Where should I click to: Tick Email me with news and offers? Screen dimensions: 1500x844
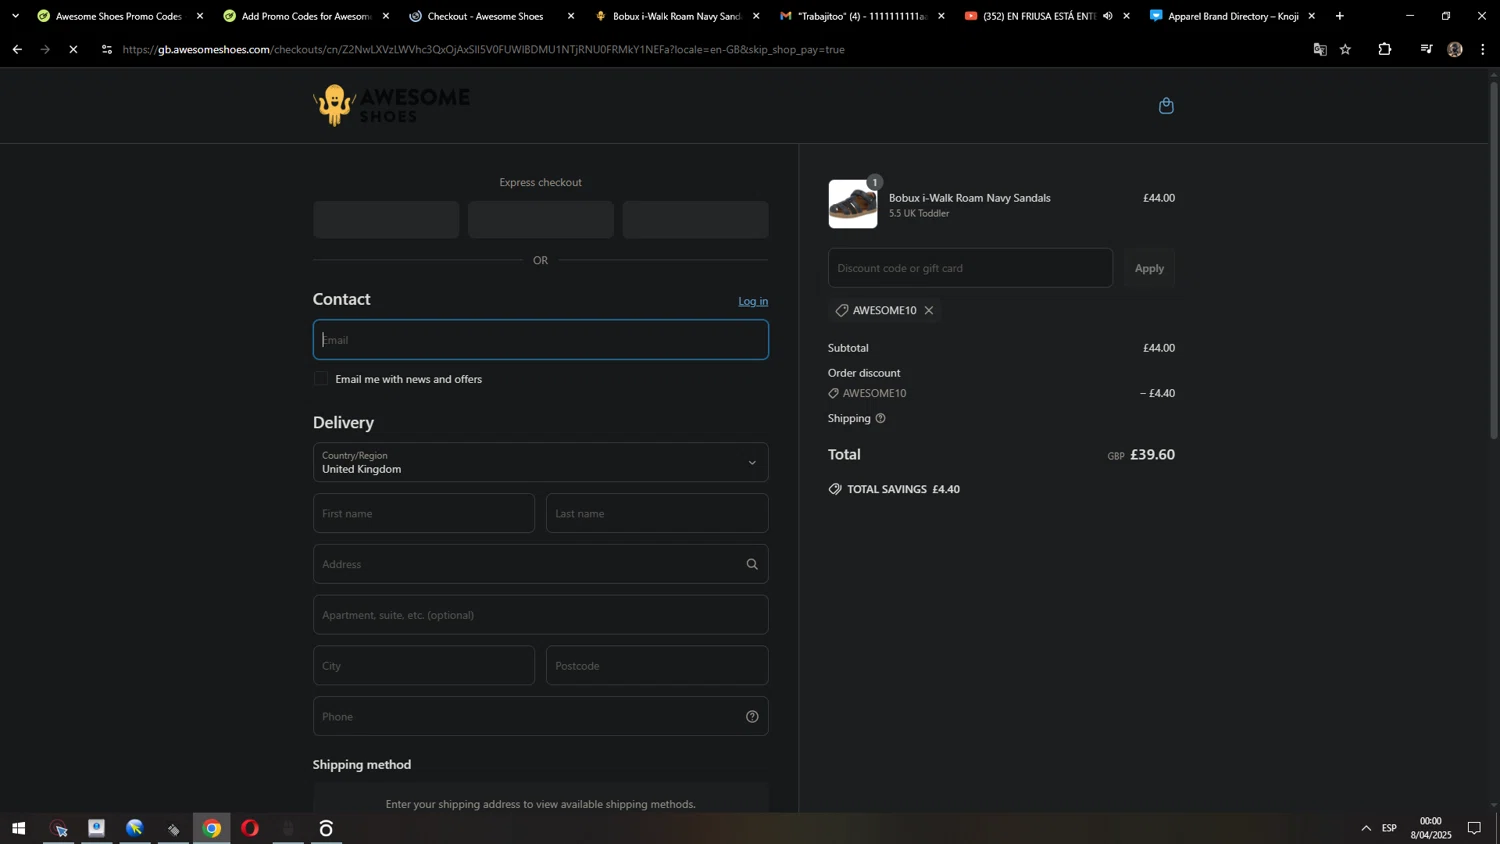pyautogui.click(x=321, y=379)
